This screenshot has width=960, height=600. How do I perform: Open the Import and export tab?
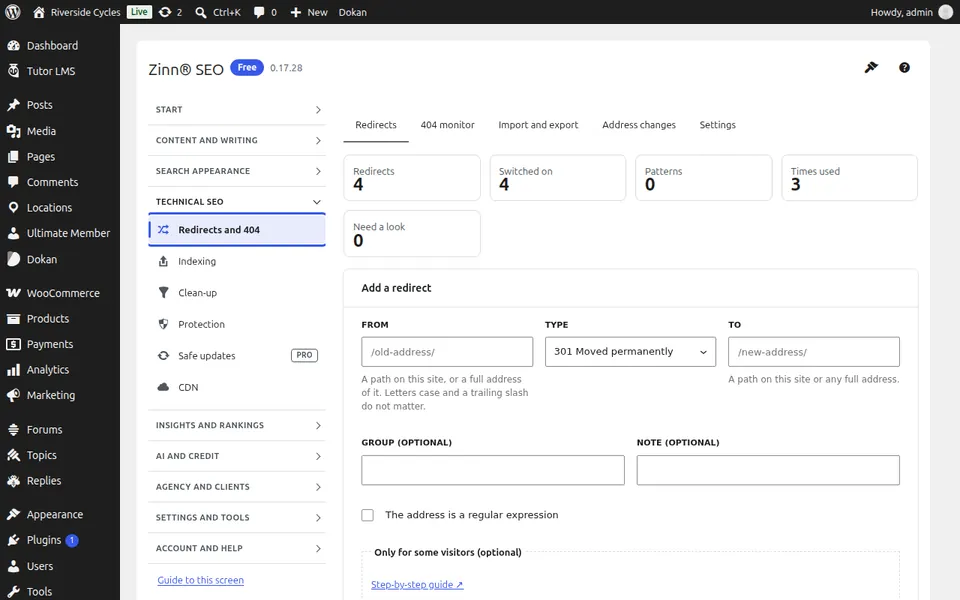(538, 125)
